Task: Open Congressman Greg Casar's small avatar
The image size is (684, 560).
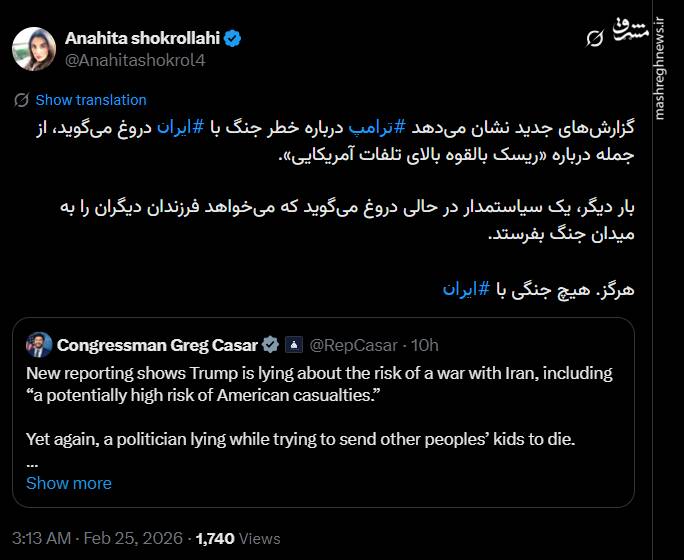Action: [x=40, y=345]
